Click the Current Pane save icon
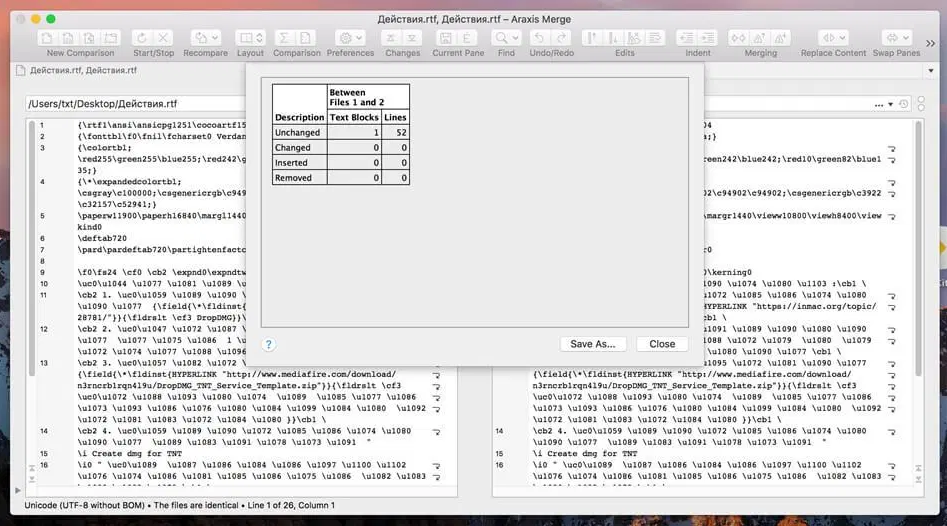 click(446, 38)
